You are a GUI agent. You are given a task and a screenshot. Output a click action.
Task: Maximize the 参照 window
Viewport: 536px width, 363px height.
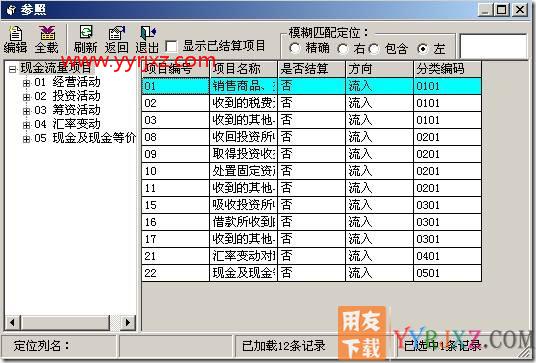point(502,10)
